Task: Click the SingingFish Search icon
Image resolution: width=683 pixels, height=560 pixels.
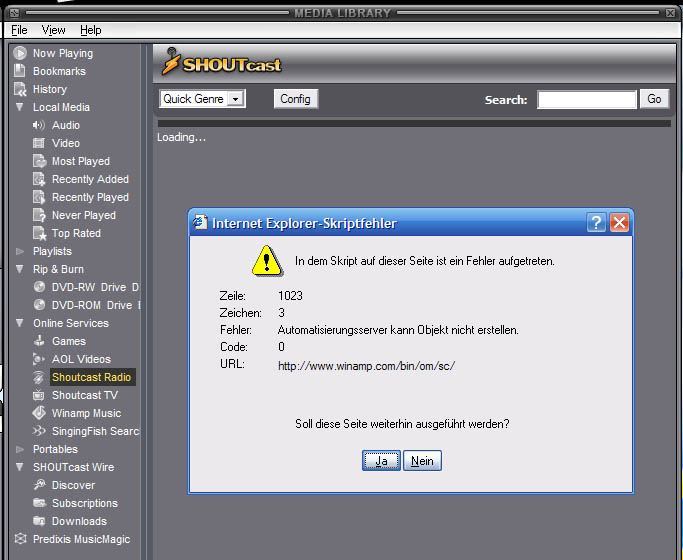Action: point(39,431)
